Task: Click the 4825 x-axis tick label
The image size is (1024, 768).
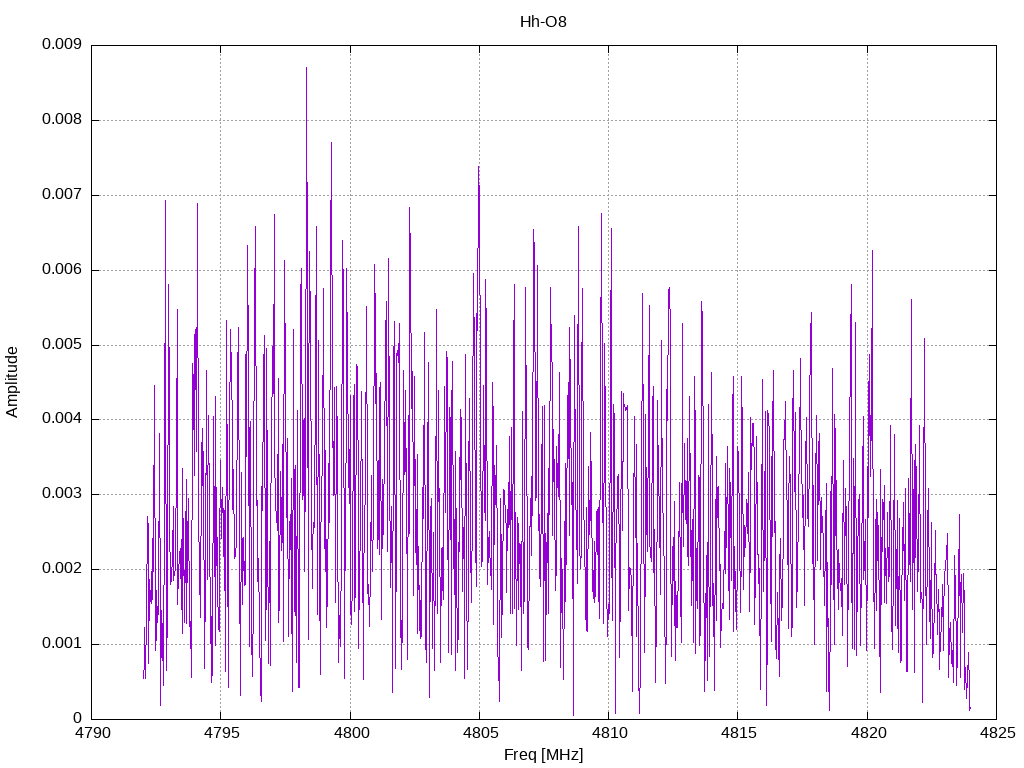Action: [x=997, y=733]
